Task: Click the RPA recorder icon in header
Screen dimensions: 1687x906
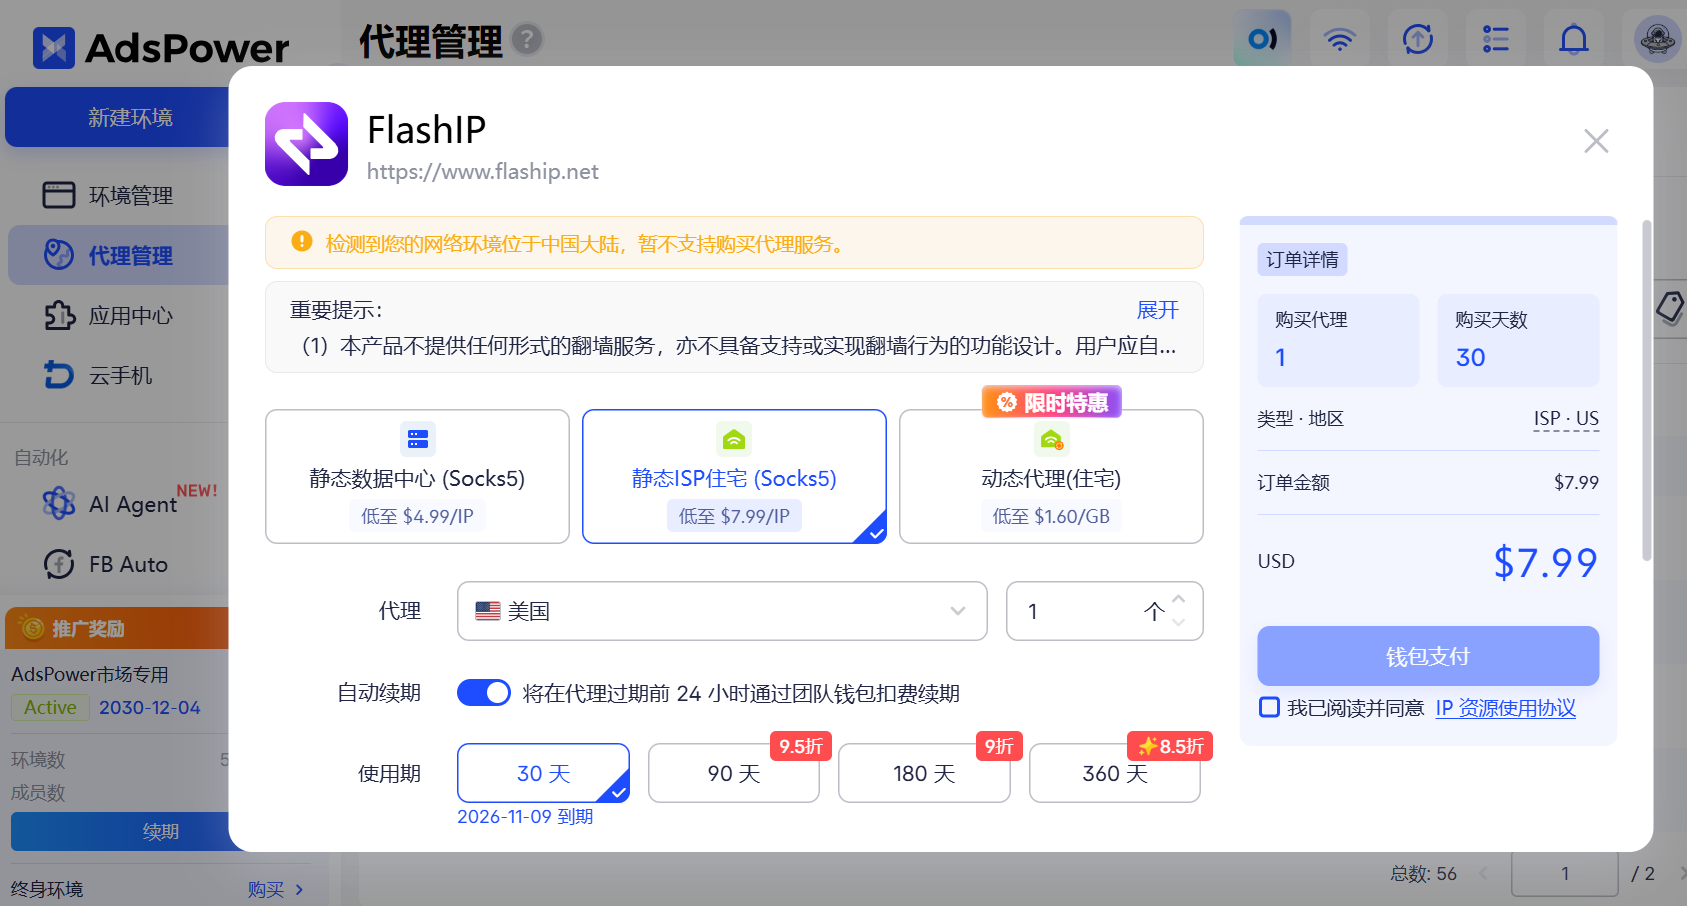Action: (1262, 39)
